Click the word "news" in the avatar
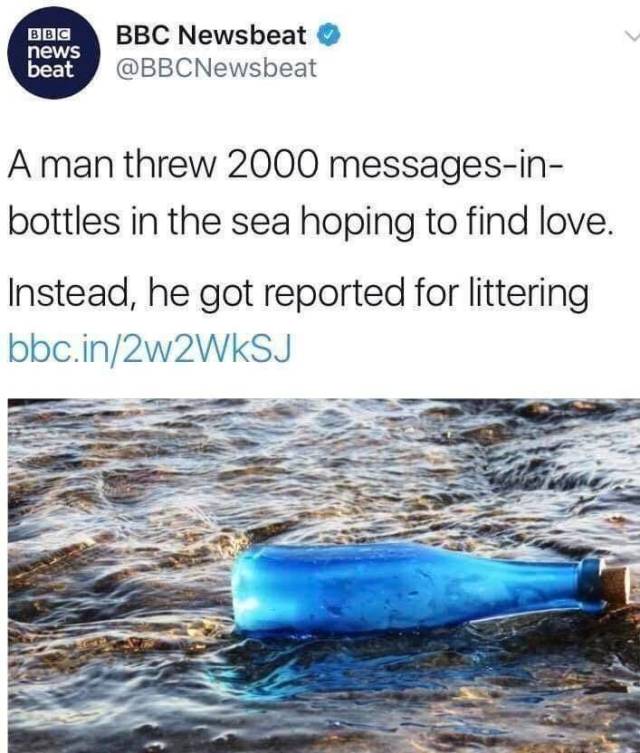640x753 pixels. pos(53,51)
